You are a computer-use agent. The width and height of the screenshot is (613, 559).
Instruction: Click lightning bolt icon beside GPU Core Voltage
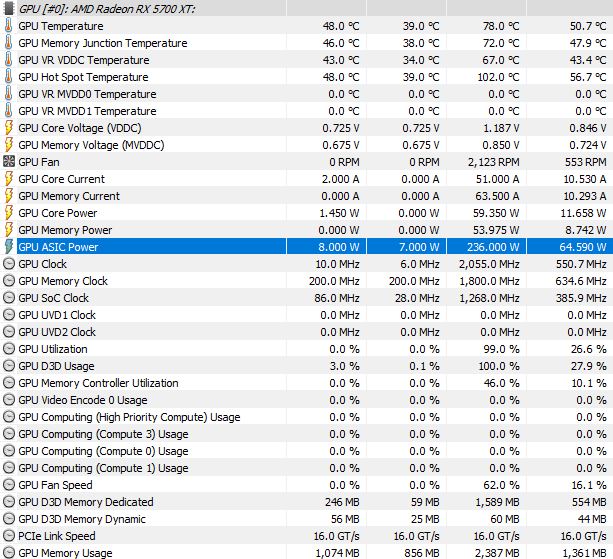9,128
